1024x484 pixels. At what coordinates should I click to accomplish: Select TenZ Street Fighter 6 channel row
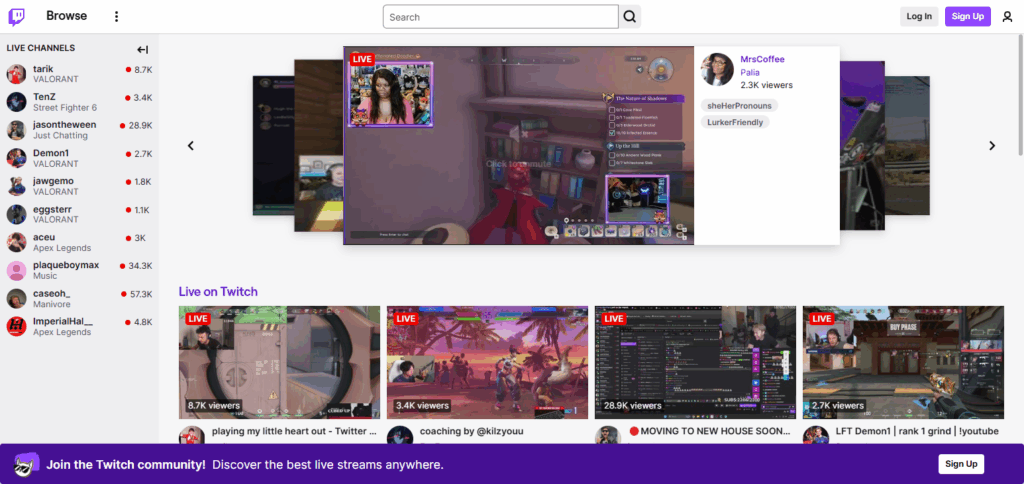[80, 102]
